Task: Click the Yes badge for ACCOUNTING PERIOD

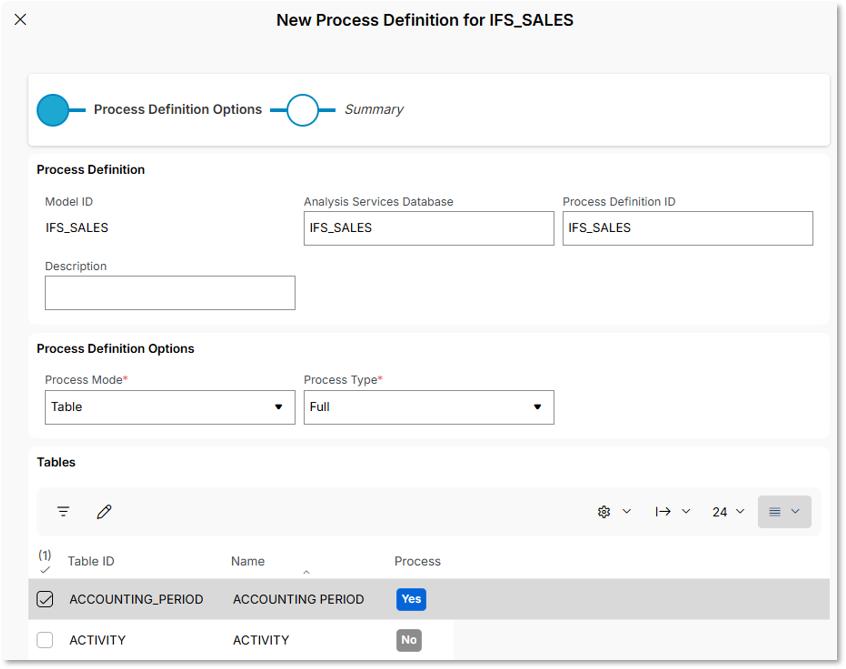Action: tap(411, 599)
